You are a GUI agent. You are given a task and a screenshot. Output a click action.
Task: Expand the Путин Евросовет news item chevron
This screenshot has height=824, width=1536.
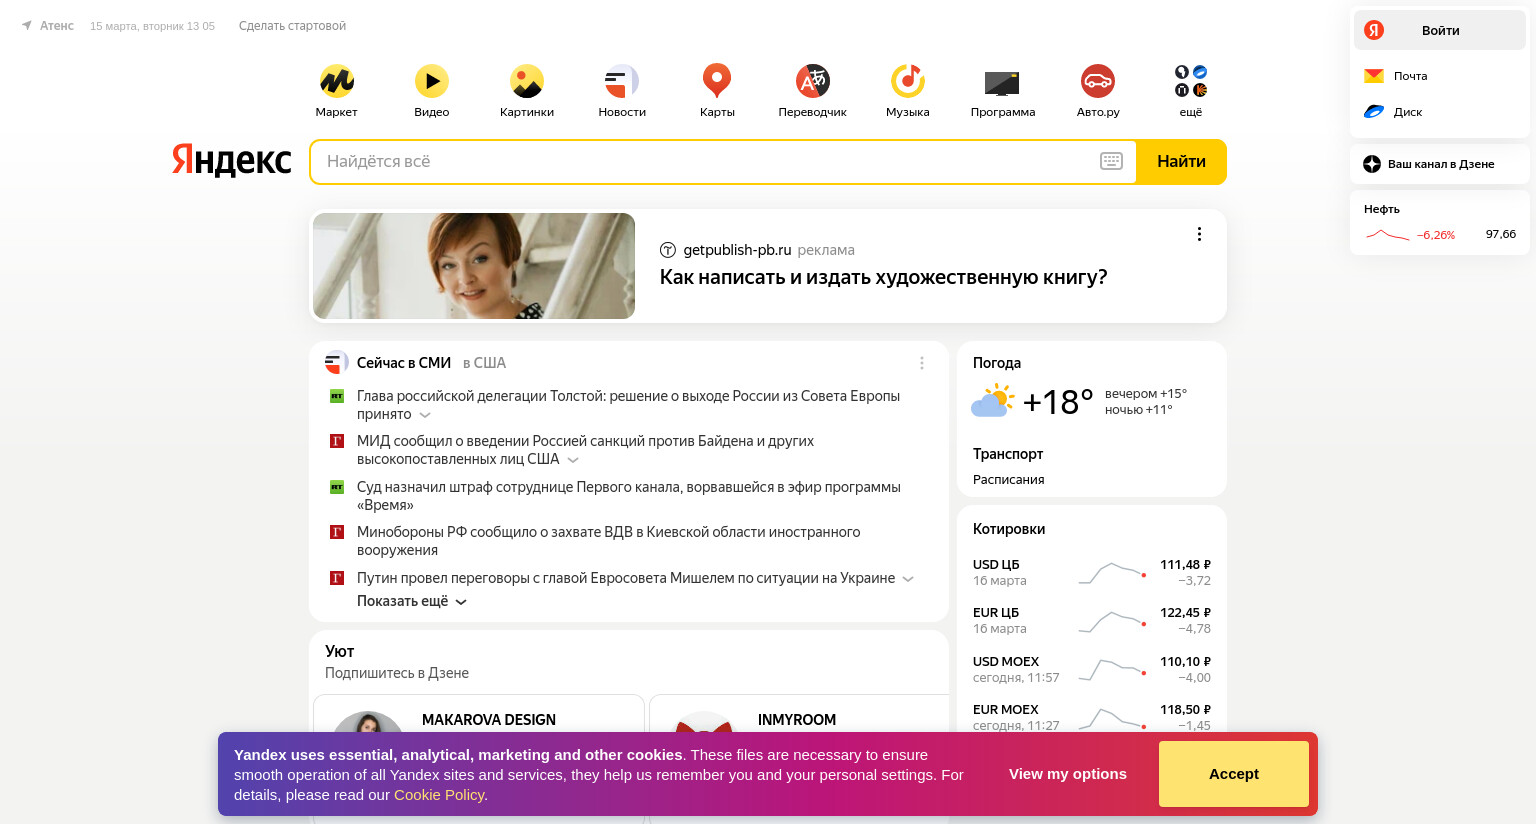click(908, 579)
